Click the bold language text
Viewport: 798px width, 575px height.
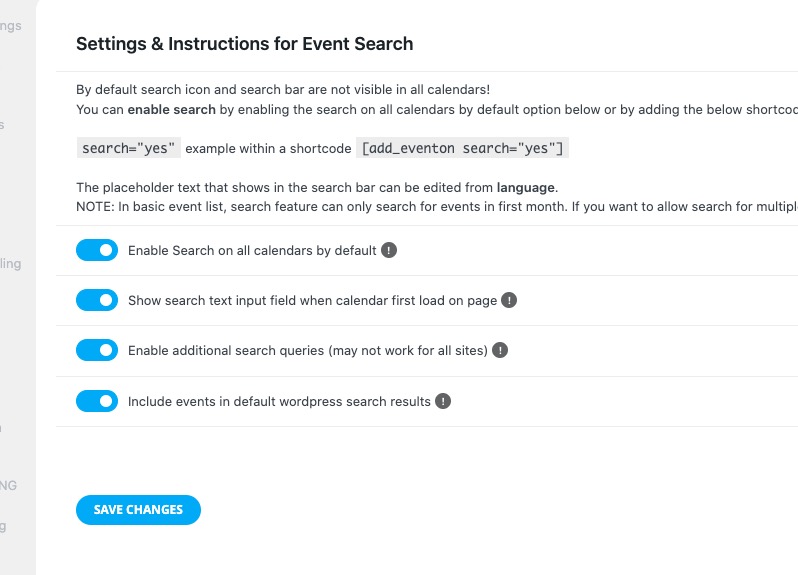[x=526, y=187]
